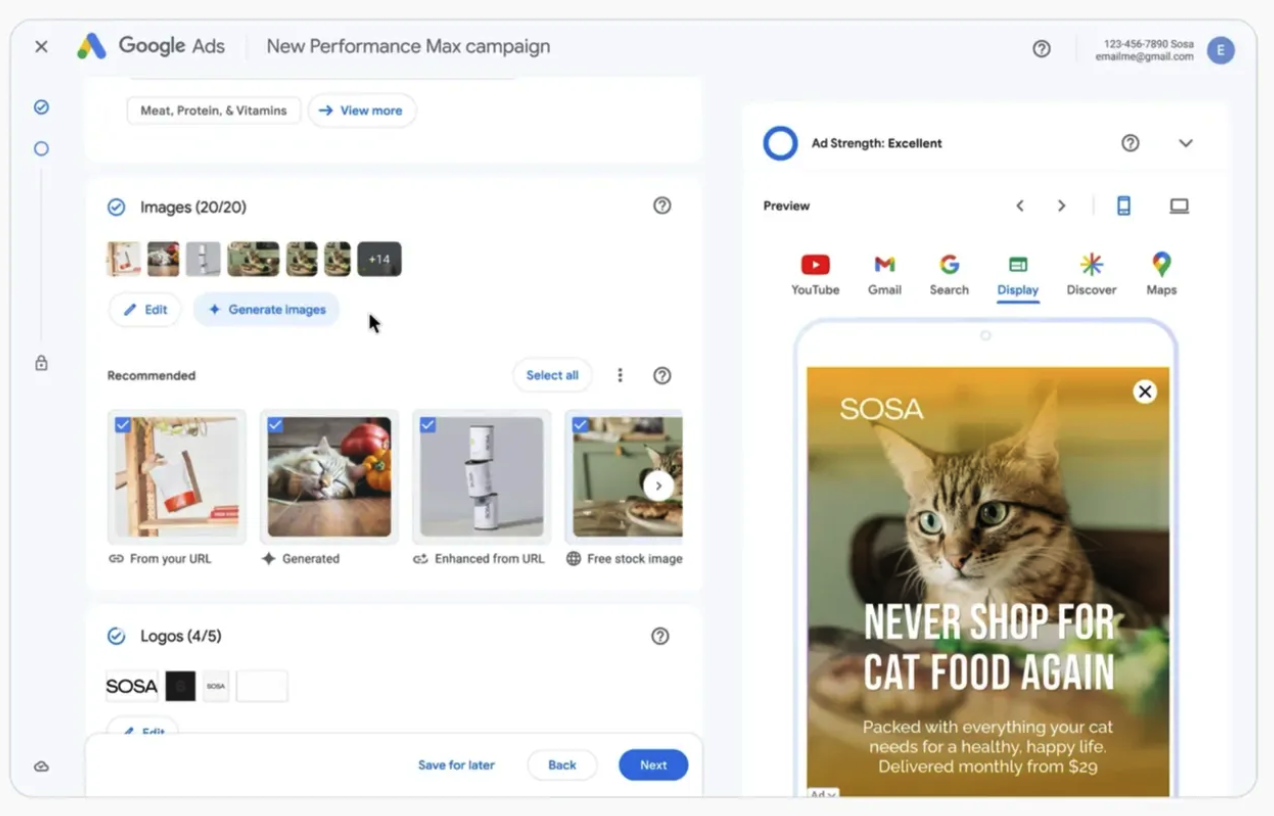Select the YouTube preview tab
The image size is (1274, 816).
[x=815, y=274]
